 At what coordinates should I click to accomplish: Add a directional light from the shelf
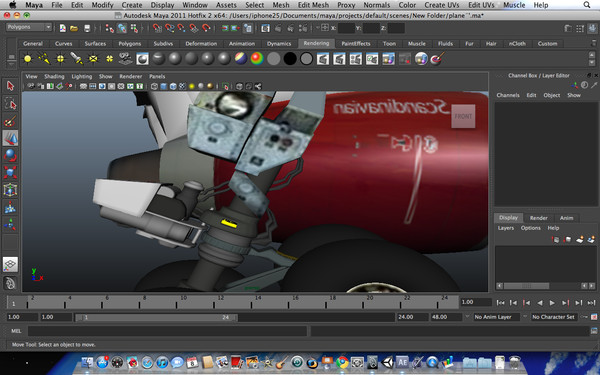(44, 59)
